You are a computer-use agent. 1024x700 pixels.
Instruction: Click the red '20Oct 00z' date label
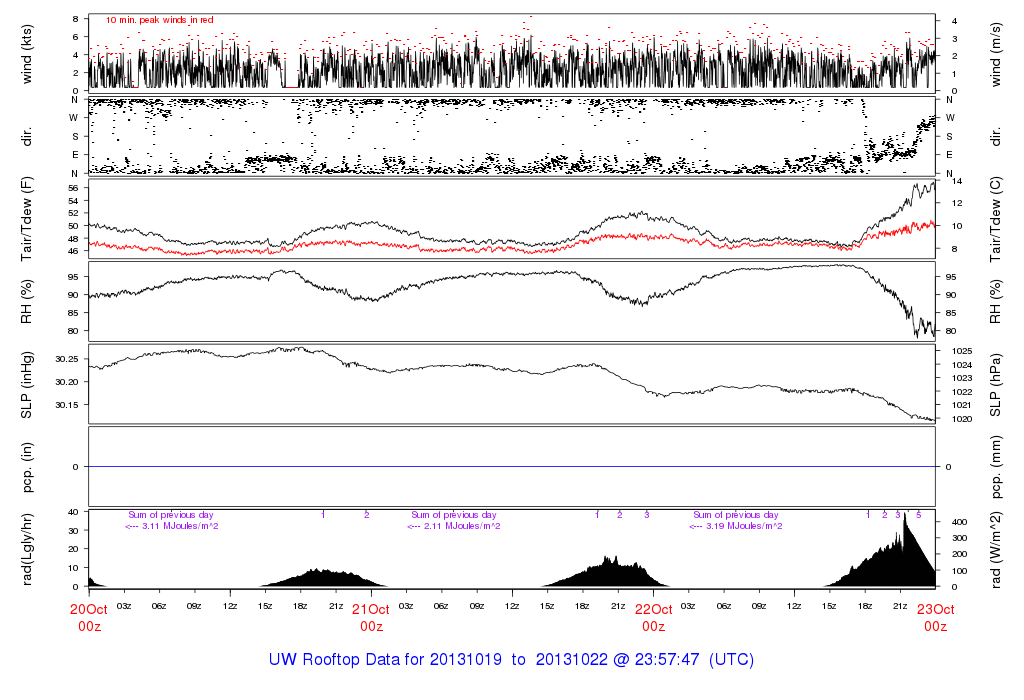click(89, 617)
